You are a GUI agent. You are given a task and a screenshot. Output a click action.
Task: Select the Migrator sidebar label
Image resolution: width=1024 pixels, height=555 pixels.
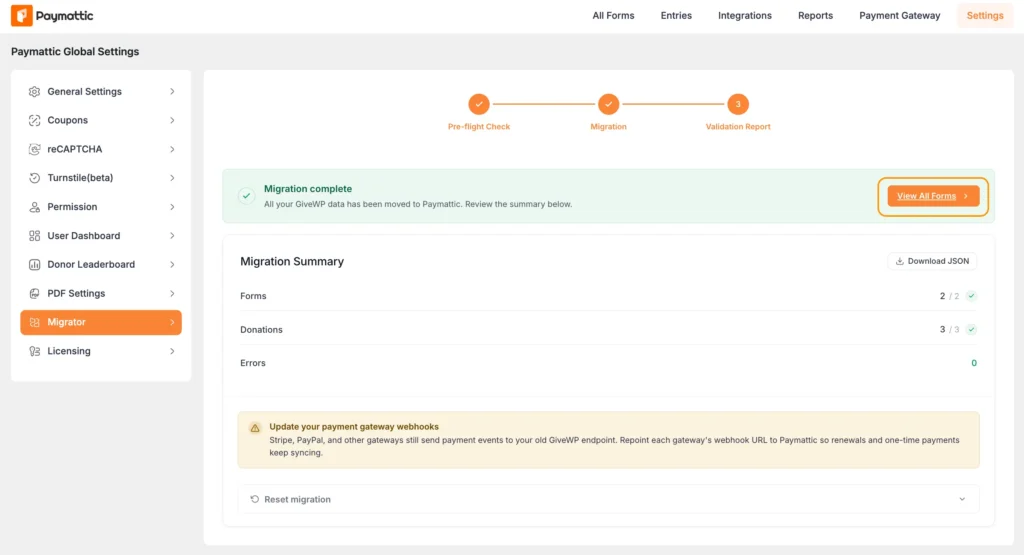[66, 323]
